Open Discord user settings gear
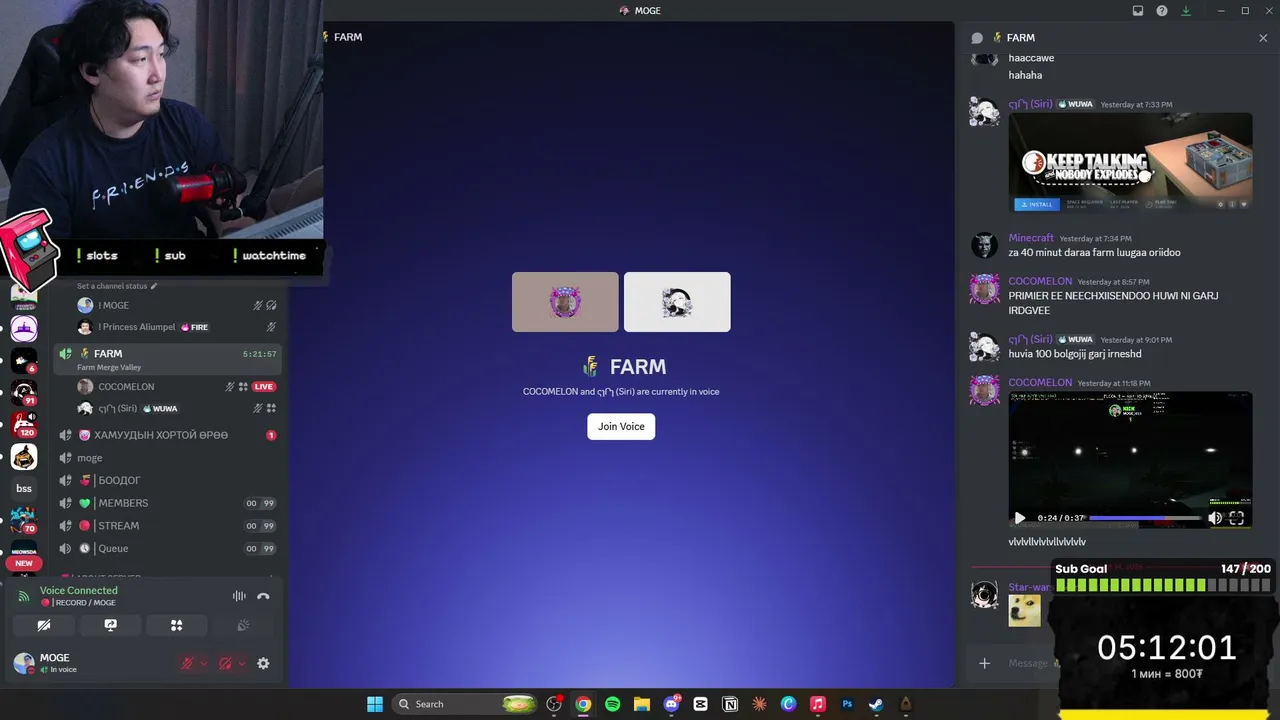1280x720 pixels. [x=263, y=663]
